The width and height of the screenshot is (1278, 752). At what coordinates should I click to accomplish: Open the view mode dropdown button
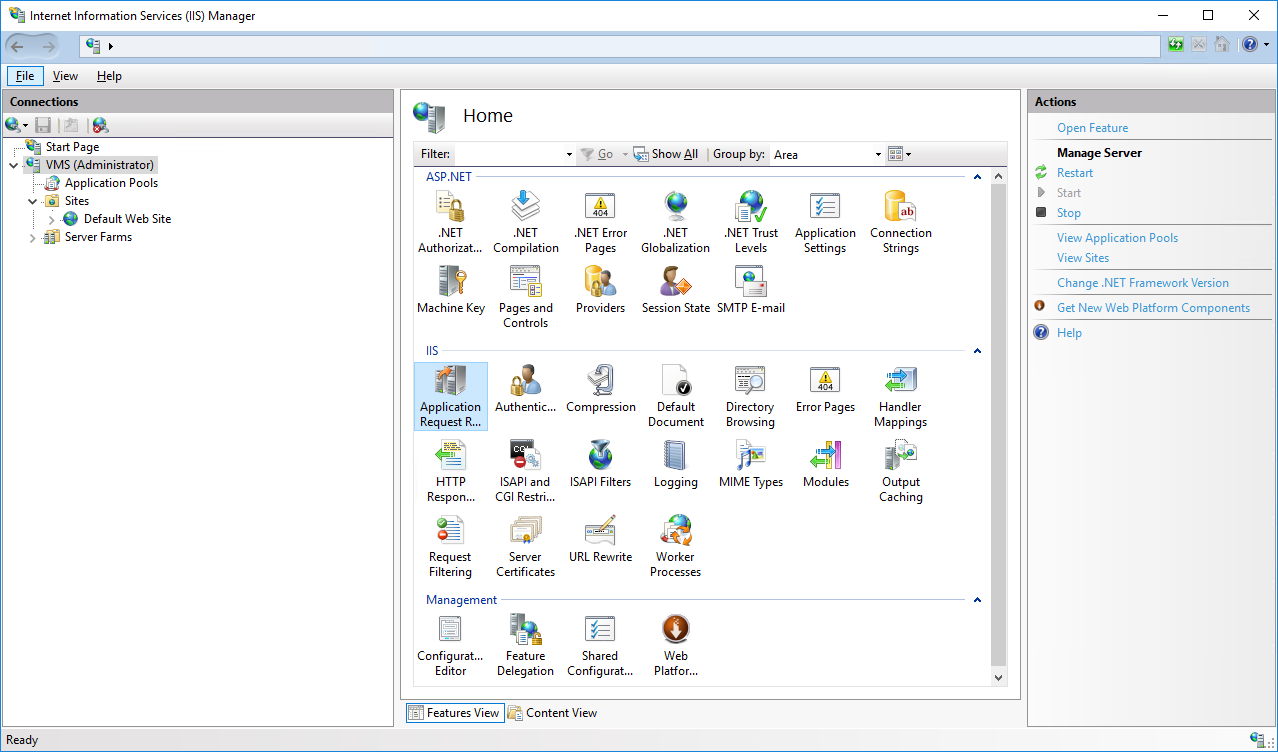tap(900, 154)
